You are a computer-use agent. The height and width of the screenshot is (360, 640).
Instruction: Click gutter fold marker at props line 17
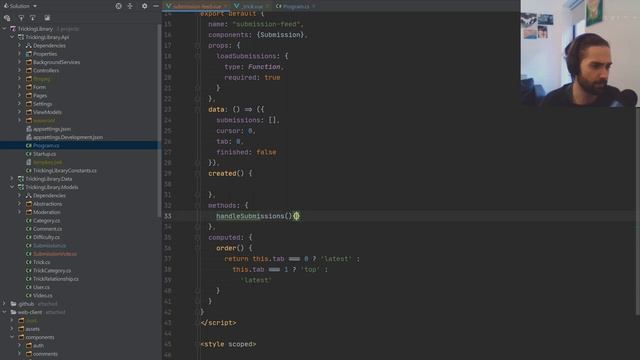click(197, 45)
